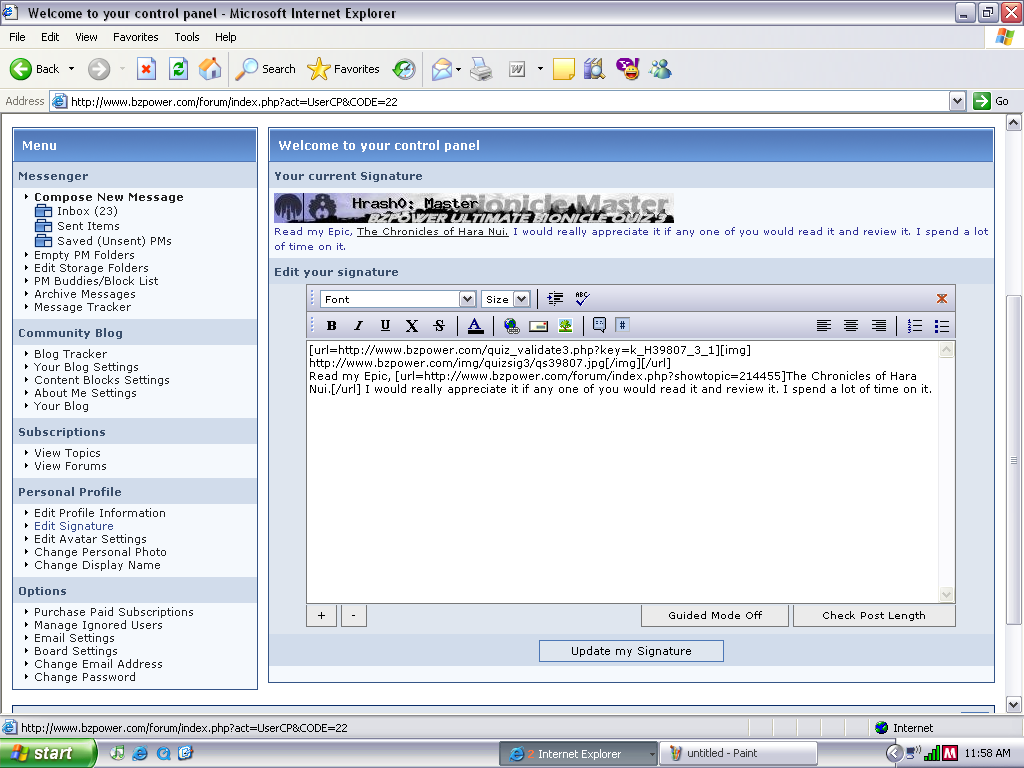Click the Print icon in IE toolbar
Screen dimensions: 1024x768
481,69
